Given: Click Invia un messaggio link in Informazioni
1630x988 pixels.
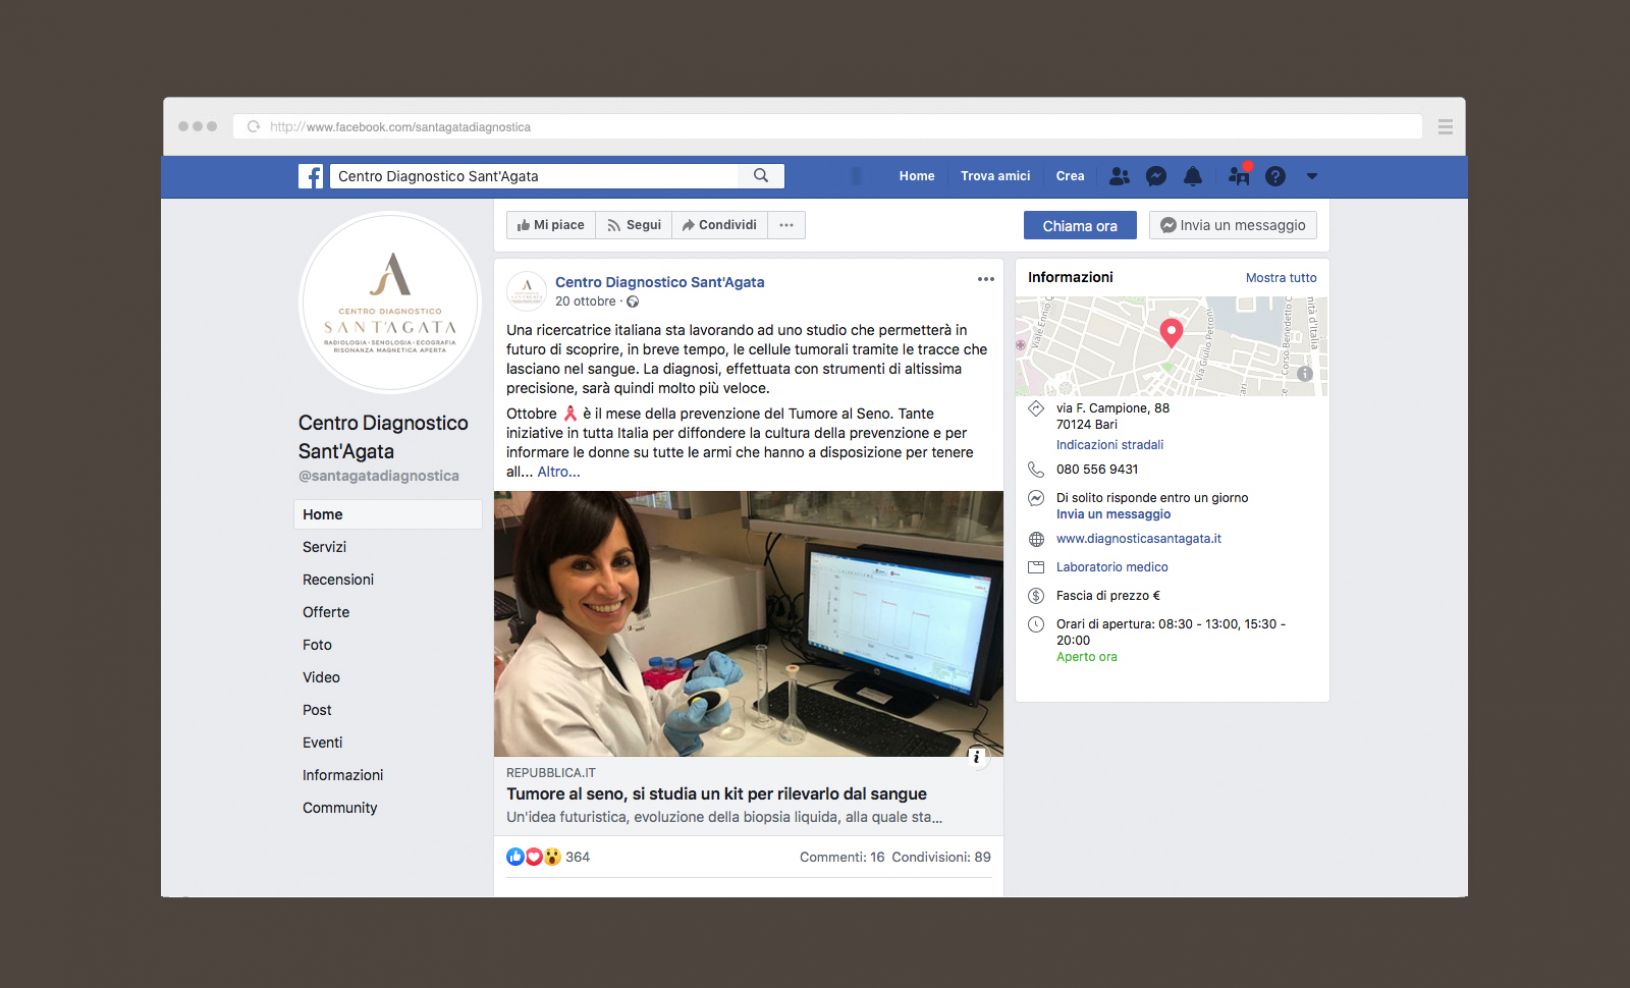Looking at the screenshot, I should click(x=1113, y=514).
